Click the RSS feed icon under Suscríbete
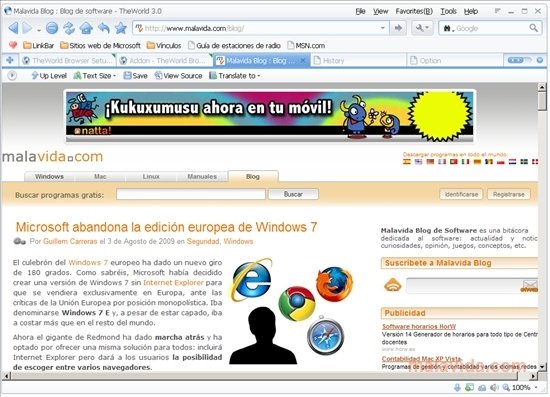 pyautogui.click(x=393, y=285)
